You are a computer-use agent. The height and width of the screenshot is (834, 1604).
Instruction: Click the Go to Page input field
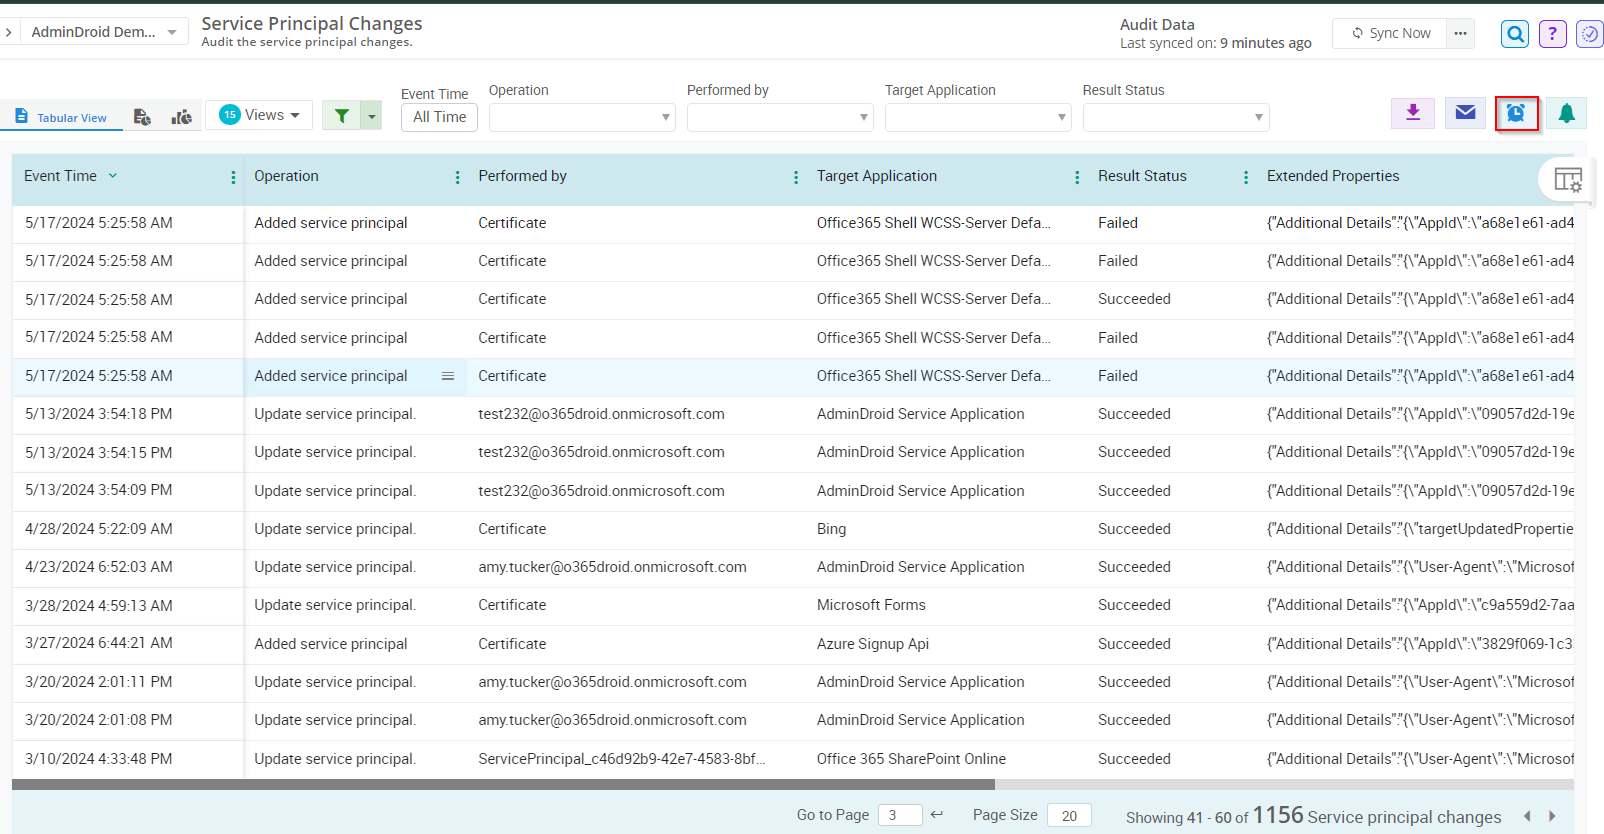point(900,815)
